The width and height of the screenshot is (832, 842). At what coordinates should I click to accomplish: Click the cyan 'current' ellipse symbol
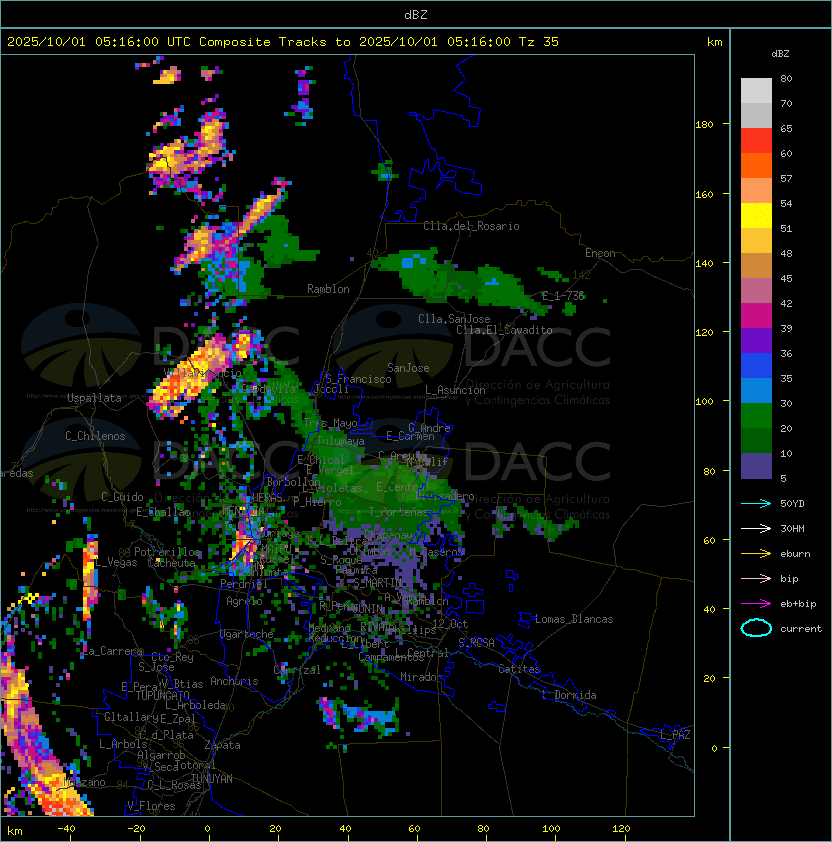coord(756,628)
